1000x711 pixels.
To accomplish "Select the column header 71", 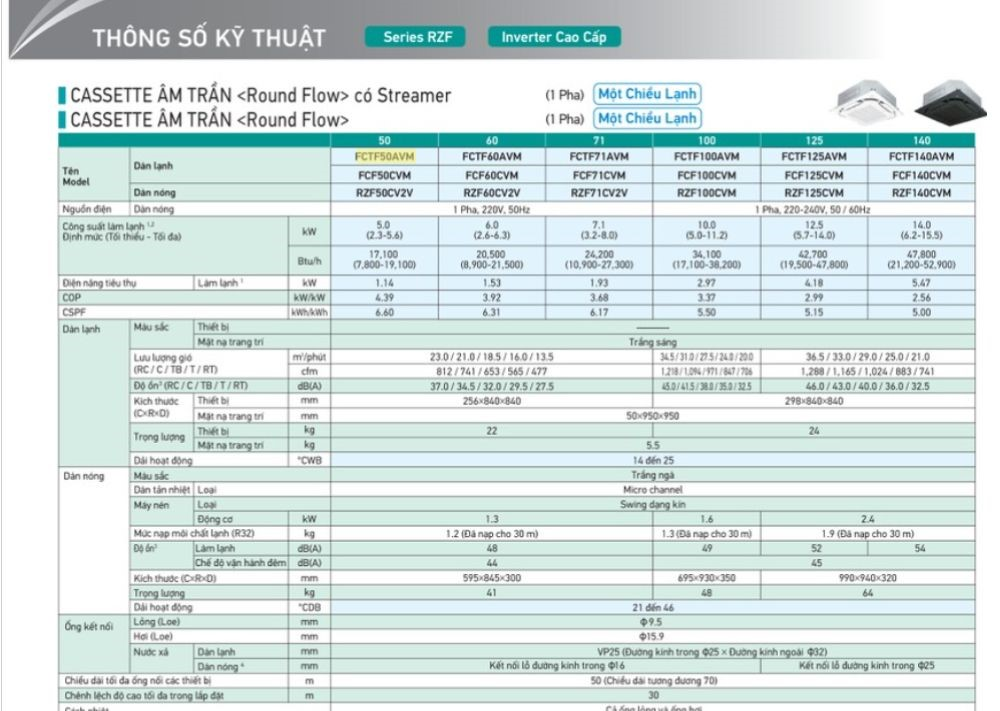I will [598, 141].
